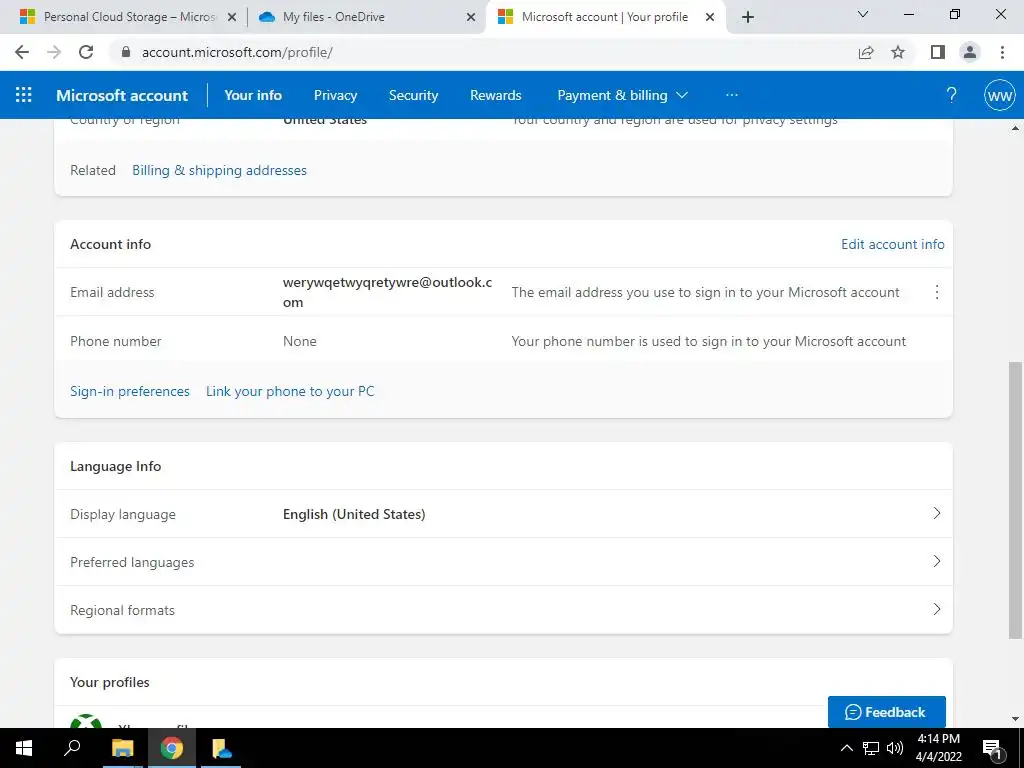Click the Feedback button
Viewport: 1024px width, 768px height.
(886, 712)
